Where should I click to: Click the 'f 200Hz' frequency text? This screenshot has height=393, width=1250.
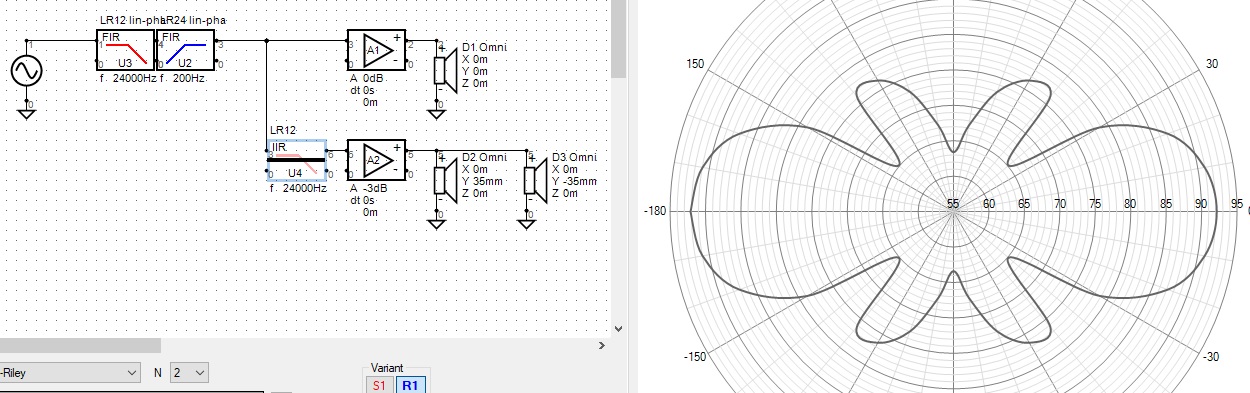(x=182, y=78)
